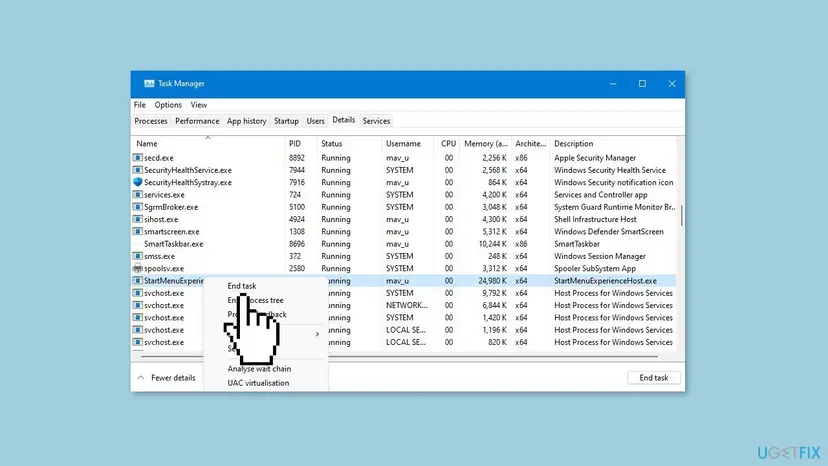Click icon of svchost.exe using 820 K
828x466 pixels.
pyautogui.click(x=137, y=342)
